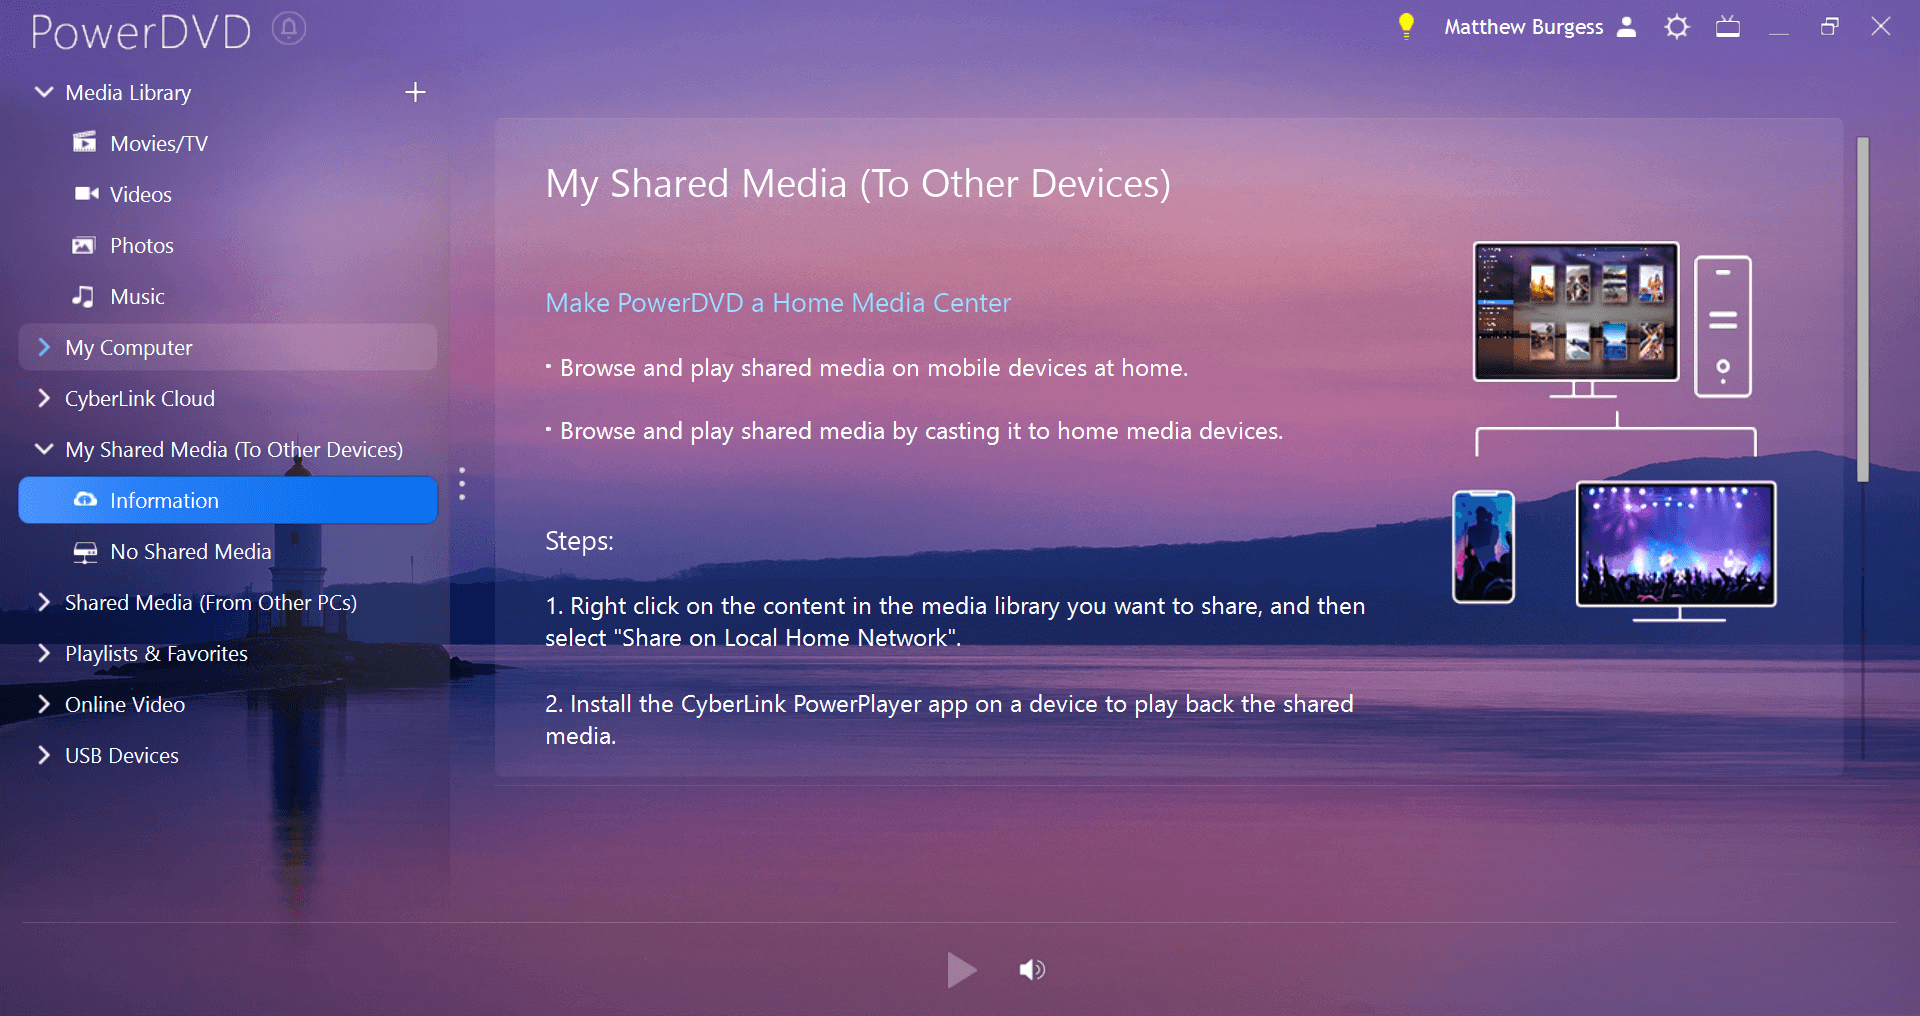Image resolution: width=1920 pixels, height=1016 pixels.
Task: Click the plus icon to add media
Action: point(415,92)
